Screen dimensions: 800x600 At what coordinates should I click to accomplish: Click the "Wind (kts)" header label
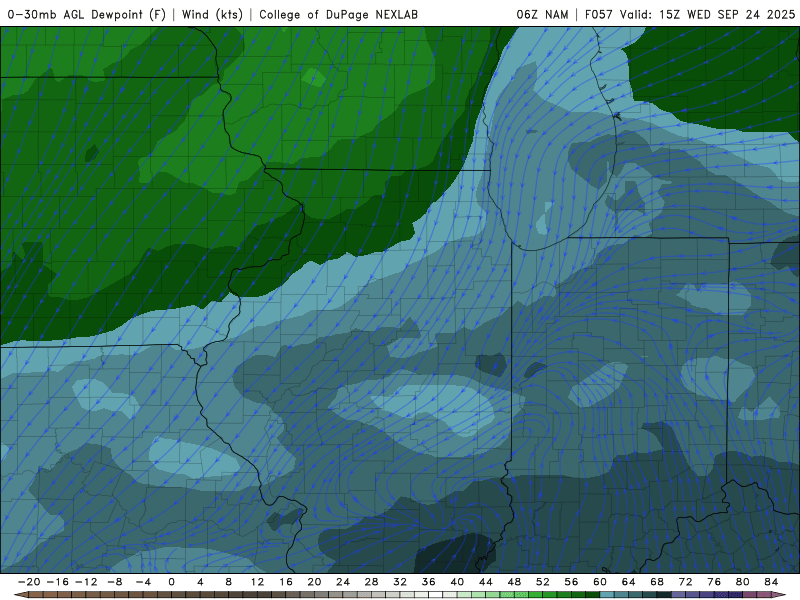(212, 14)
